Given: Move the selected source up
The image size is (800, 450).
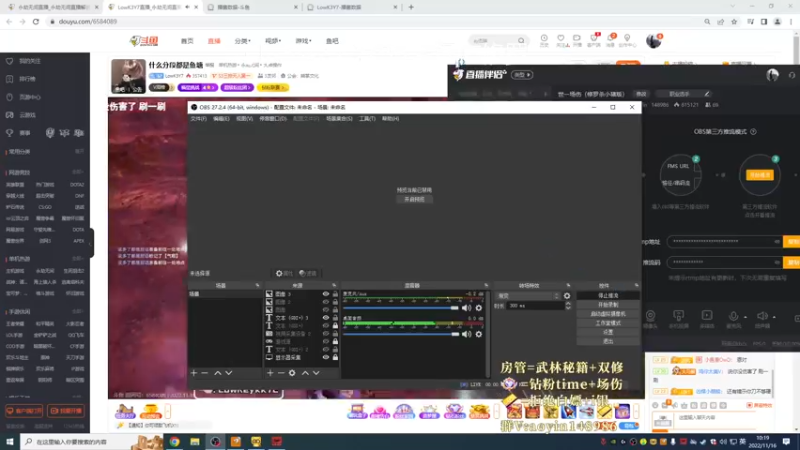Looking at the screenshot, I should coord(305,373).
